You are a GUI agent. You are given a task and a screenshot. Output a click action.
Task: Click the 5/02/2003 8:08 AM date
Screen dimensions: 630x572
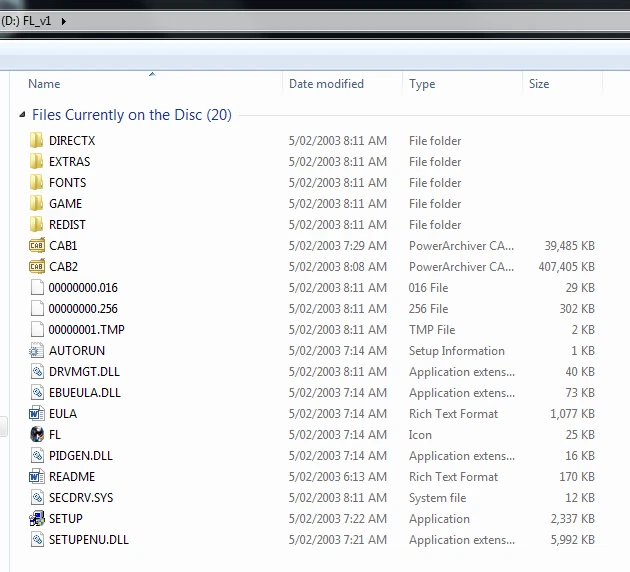pyautogui.click(x=338, y=266)
